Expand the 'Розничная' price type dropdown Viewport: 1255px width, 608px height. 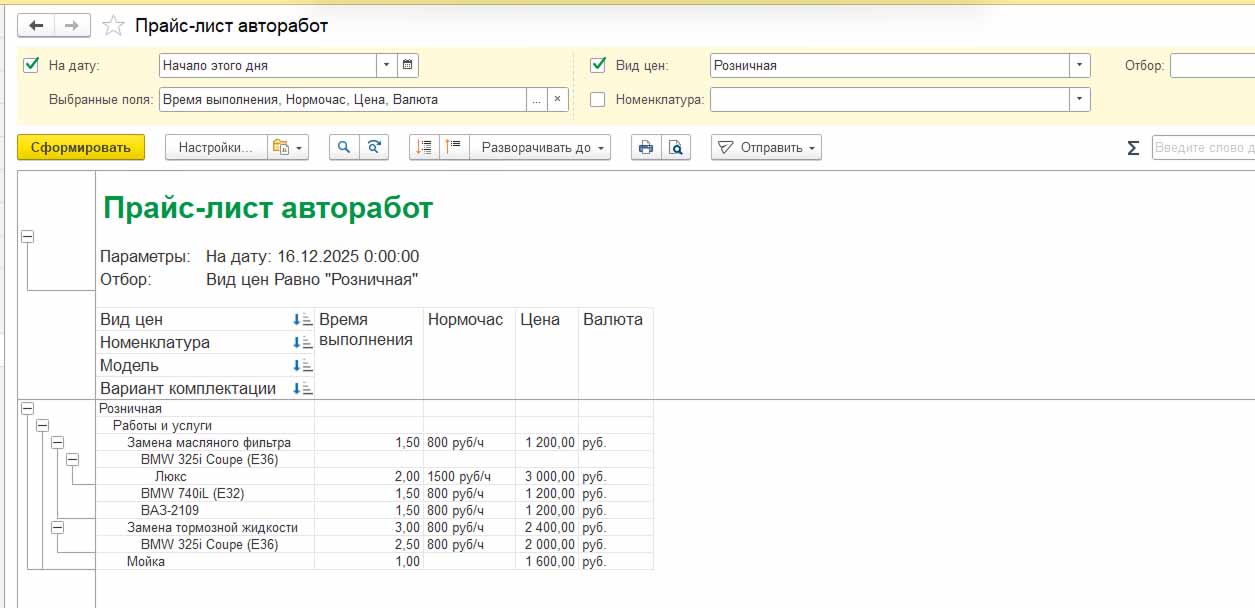click(x=1079, y=66)
